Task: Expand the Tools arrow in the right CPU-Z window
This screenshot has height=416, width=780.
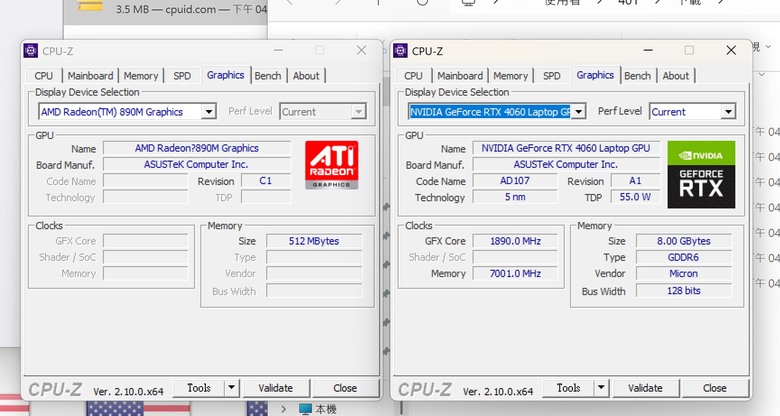Action: click(601, 388)
